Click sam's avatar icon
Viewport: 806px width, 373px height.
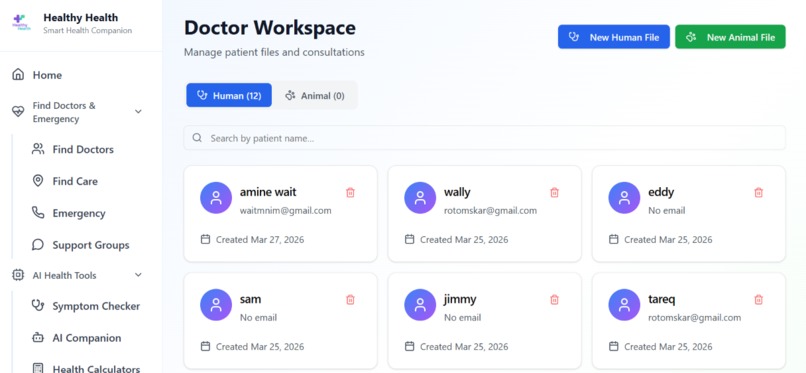click(216, 305)
